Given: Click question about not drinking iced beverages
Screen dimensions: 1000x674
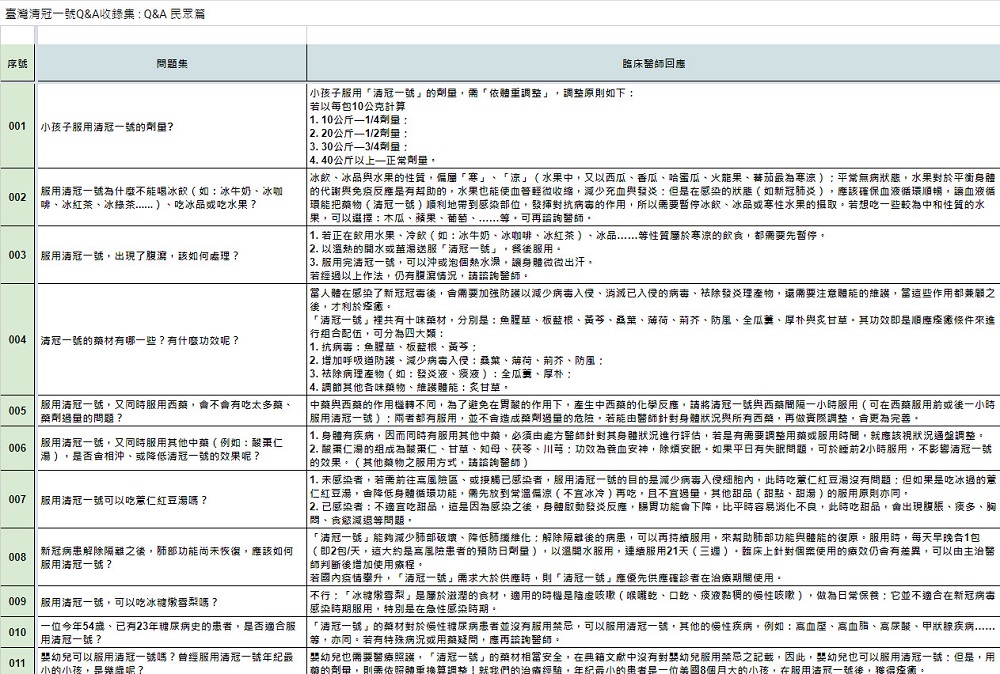Looking at the screenshot, I should [x=172, y=198].
